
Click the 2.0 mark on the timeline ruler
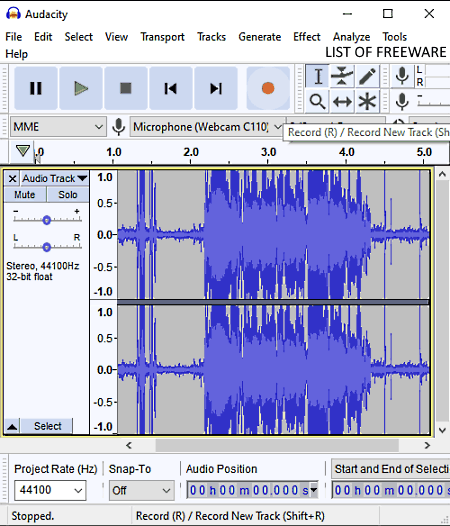[191, 153]
